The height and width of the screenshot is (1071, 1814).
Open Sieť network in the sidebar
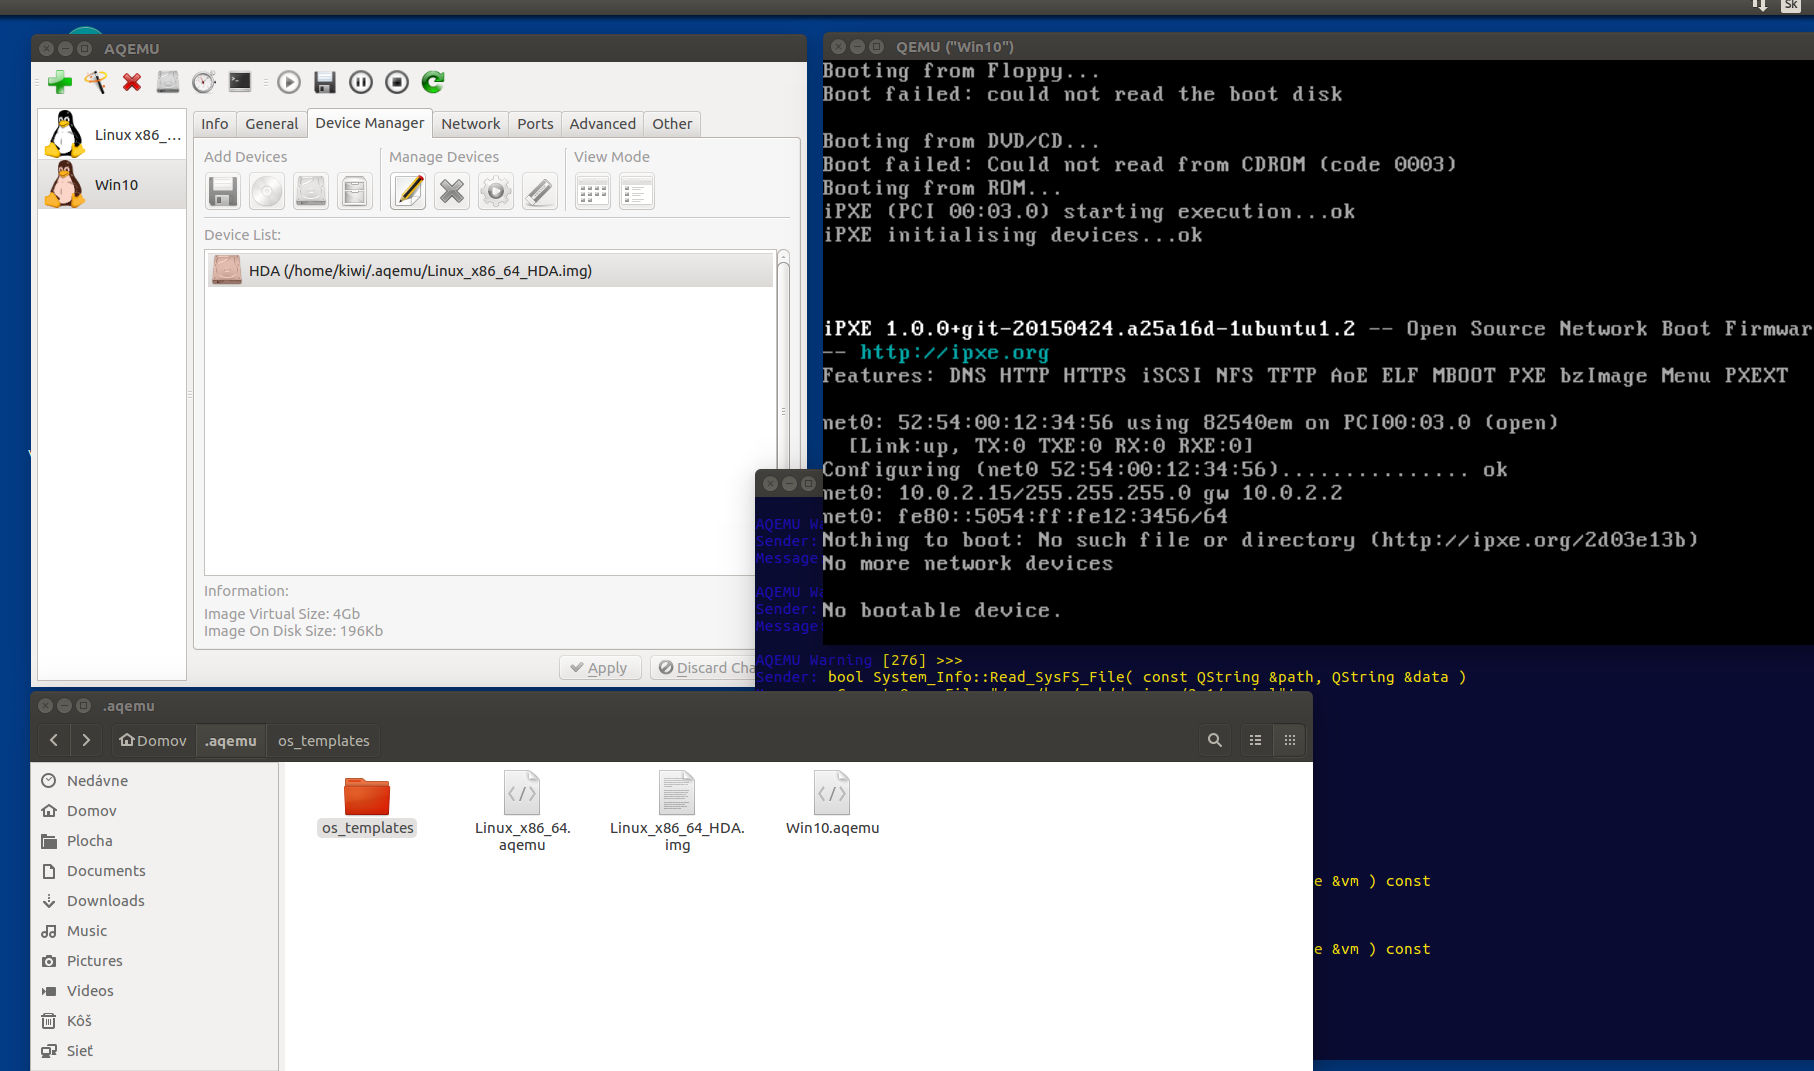[155, 1050]
